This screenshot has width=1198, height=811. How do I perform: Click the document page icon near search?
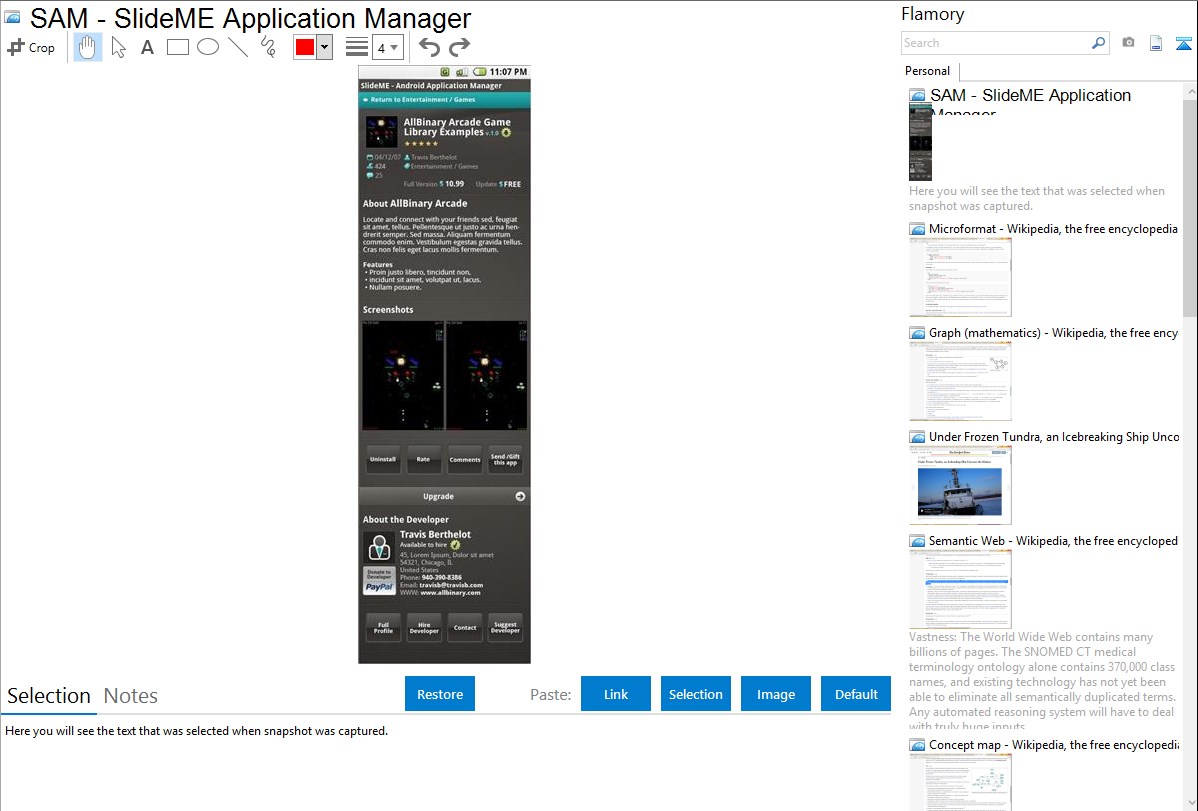pyautogui.click(x=1156, y=43)
